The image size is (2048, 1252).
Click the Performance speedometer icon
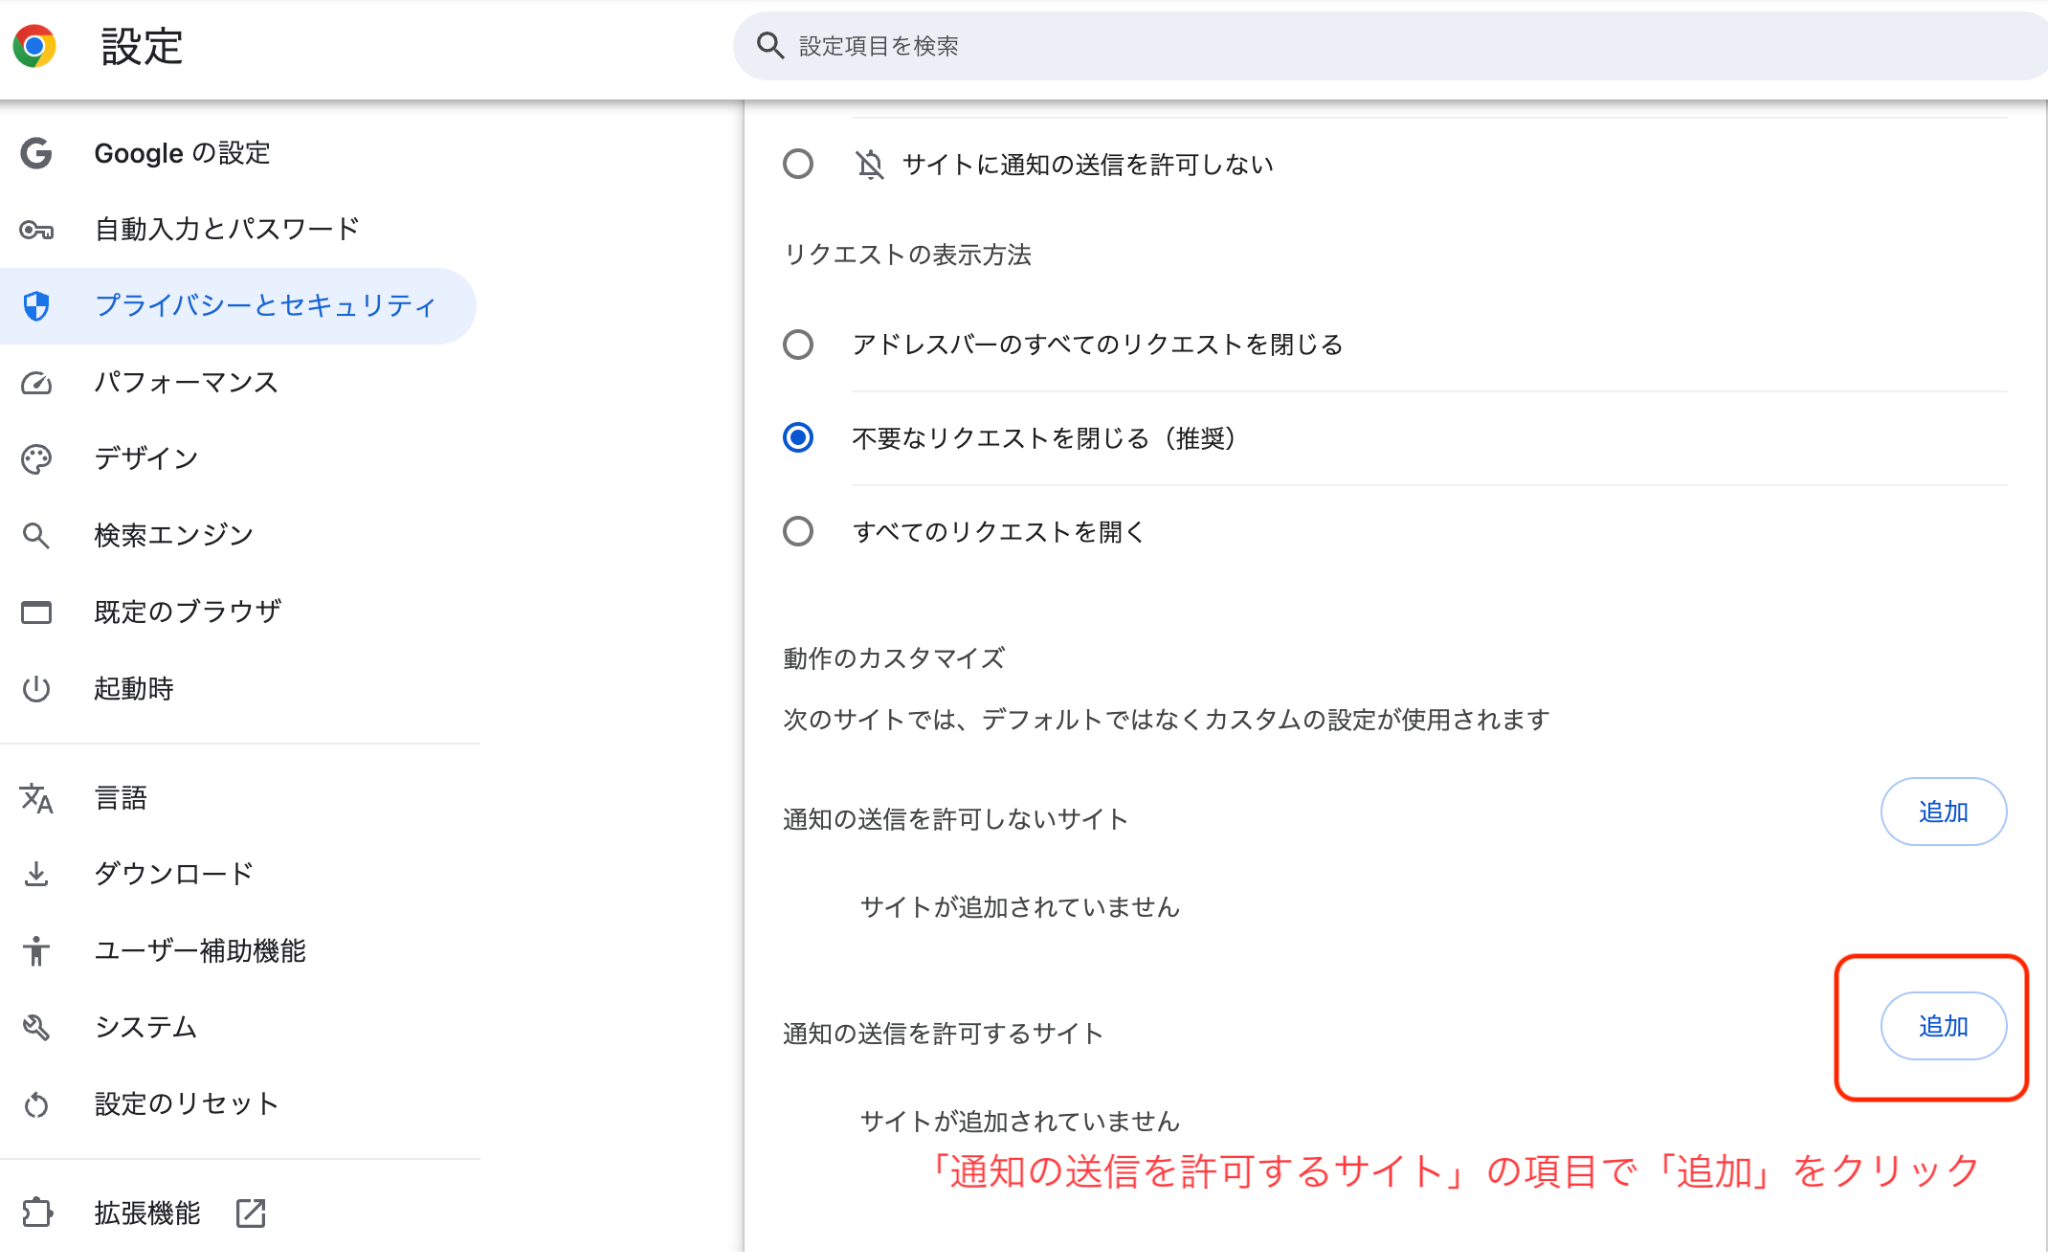click(37, 382)
